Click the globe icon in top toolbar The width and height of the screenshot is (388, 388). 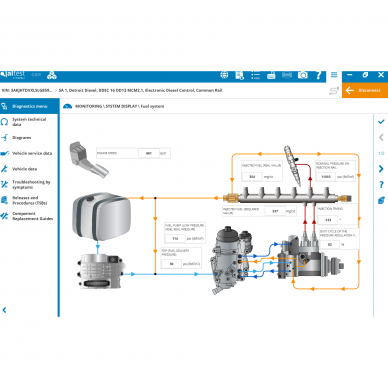(x=224, y=75)
